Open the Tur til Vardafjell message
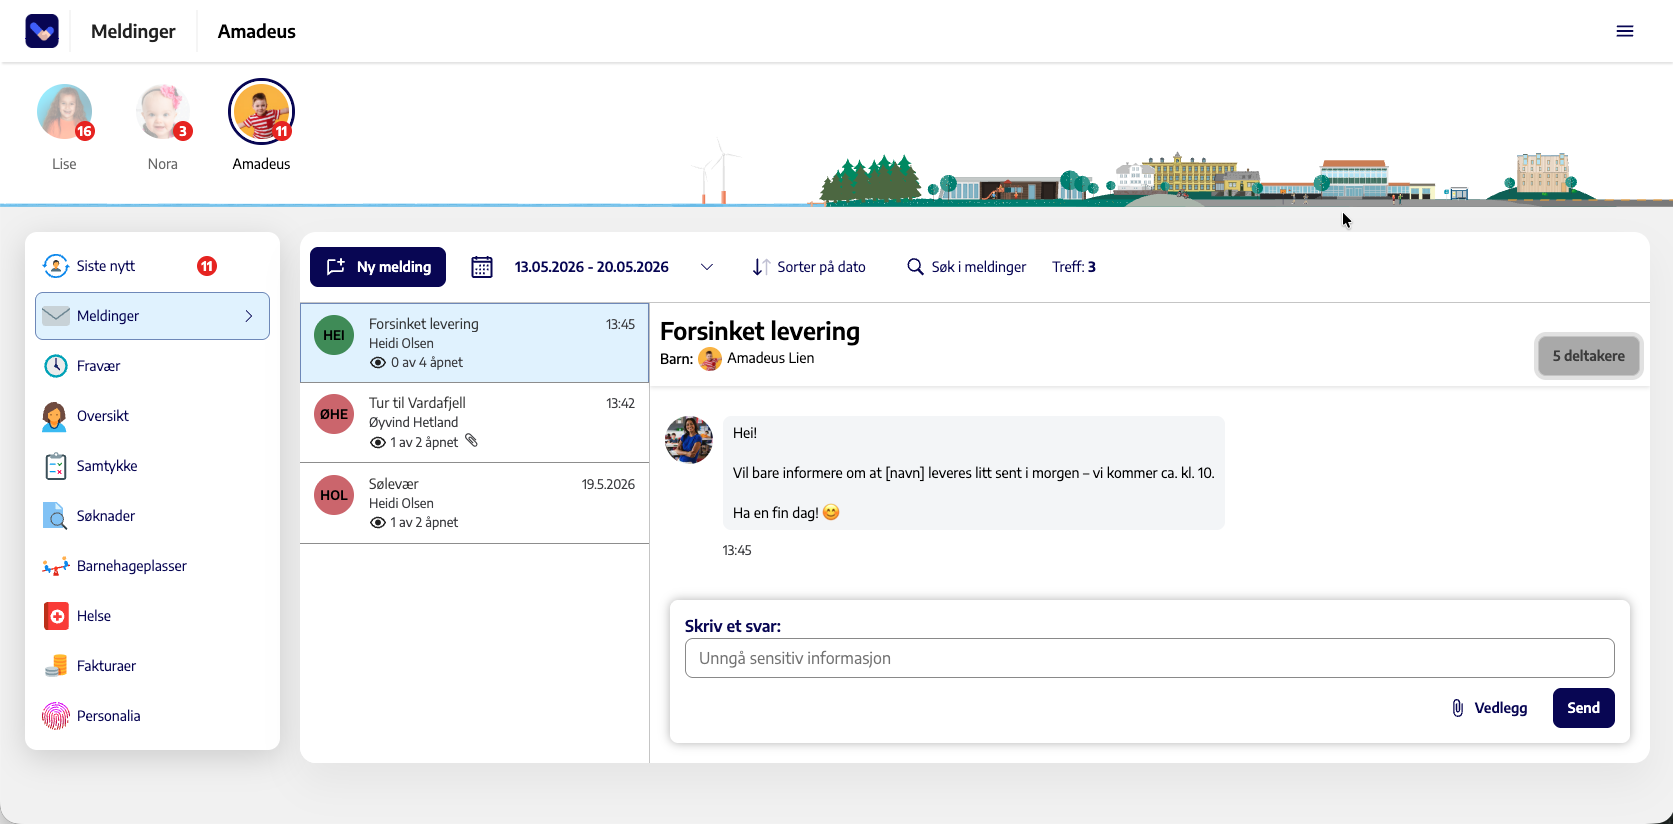The height and width of the screenshot is (824, 1673). (474, 423)
